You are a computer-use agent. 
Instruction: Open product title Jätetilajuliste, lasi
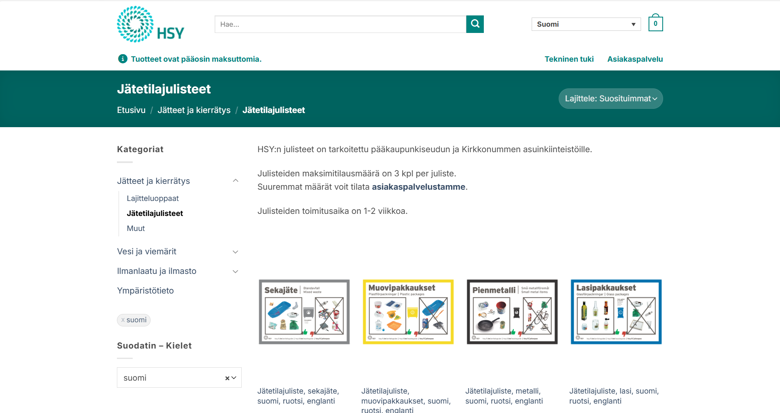[614, 396]
